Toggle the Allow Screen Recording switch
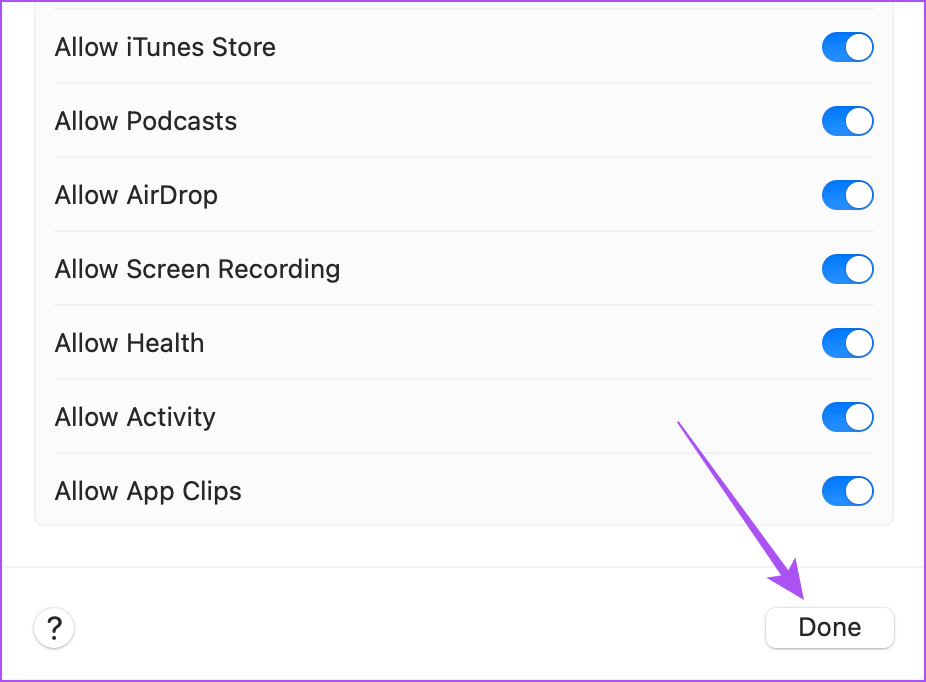 (847, 269)
